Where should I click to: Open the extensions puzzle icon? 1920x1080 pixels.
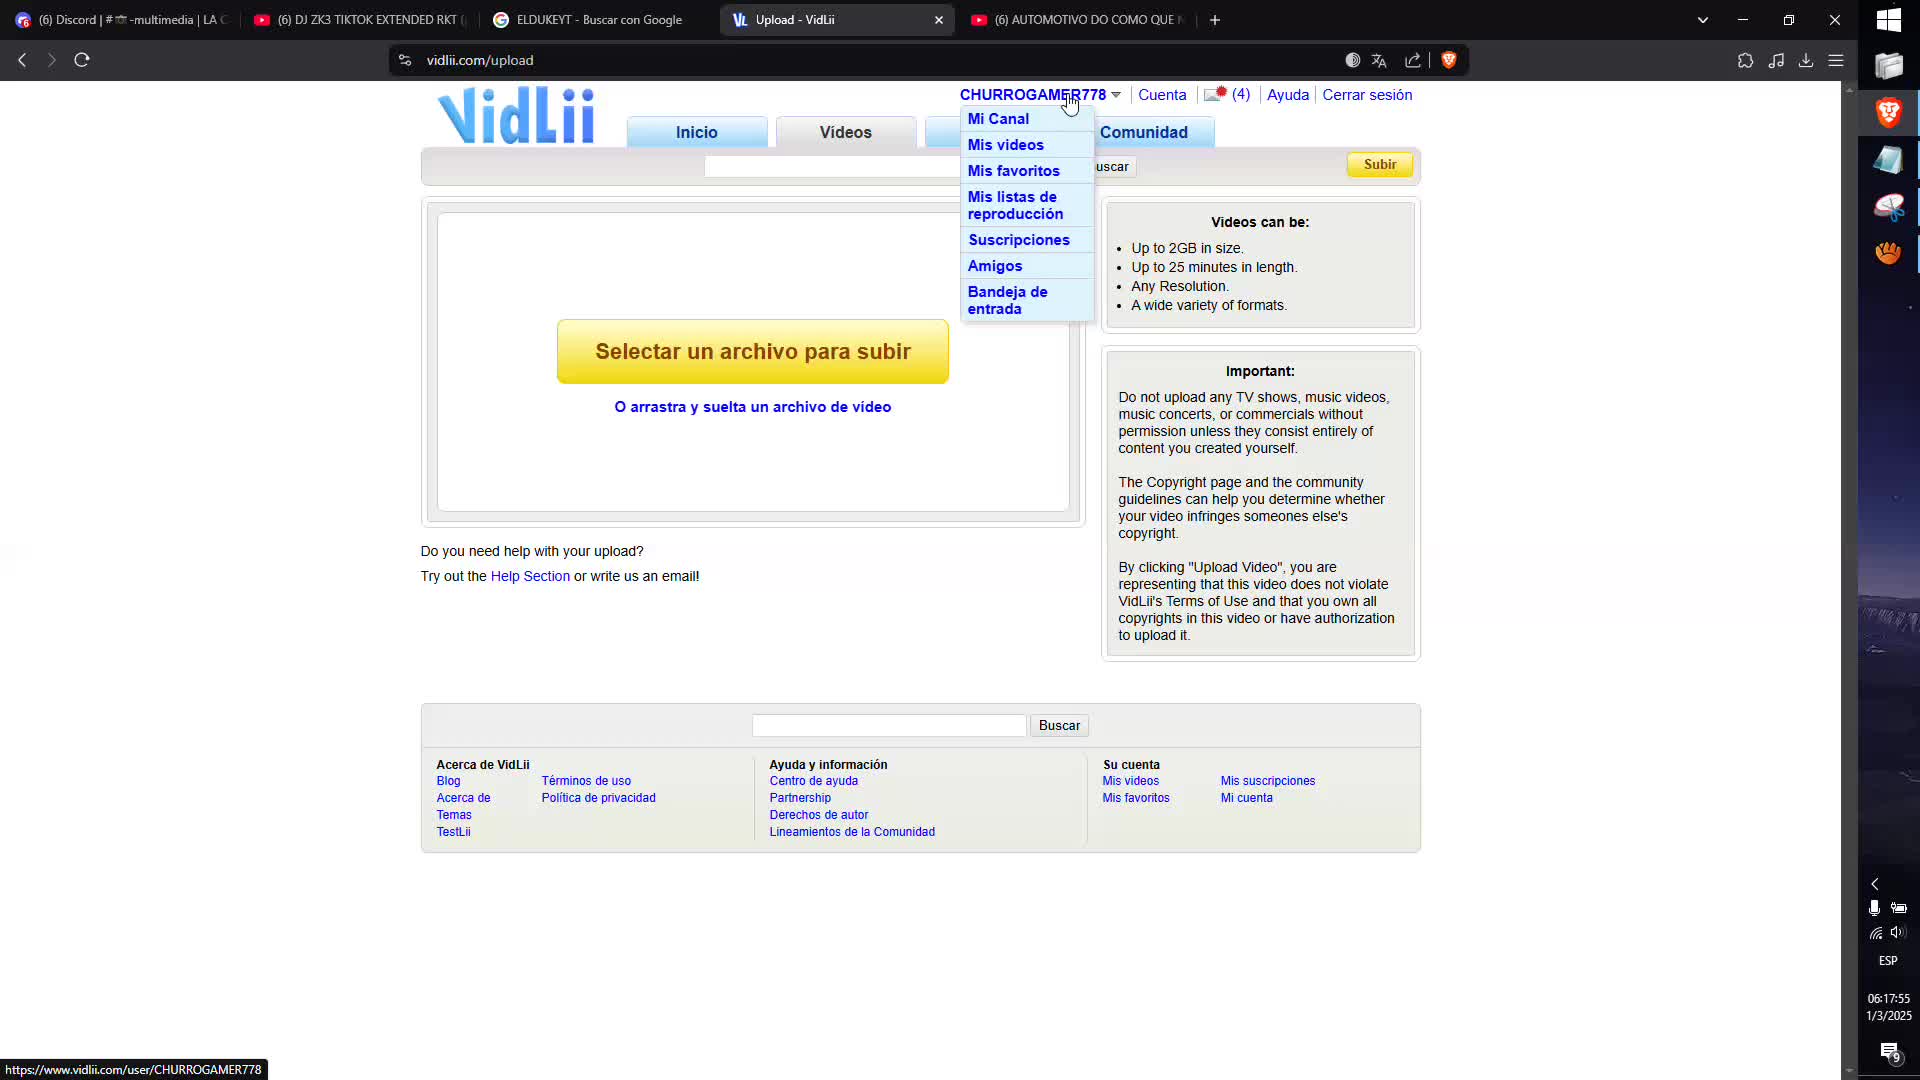(1745, 60)
